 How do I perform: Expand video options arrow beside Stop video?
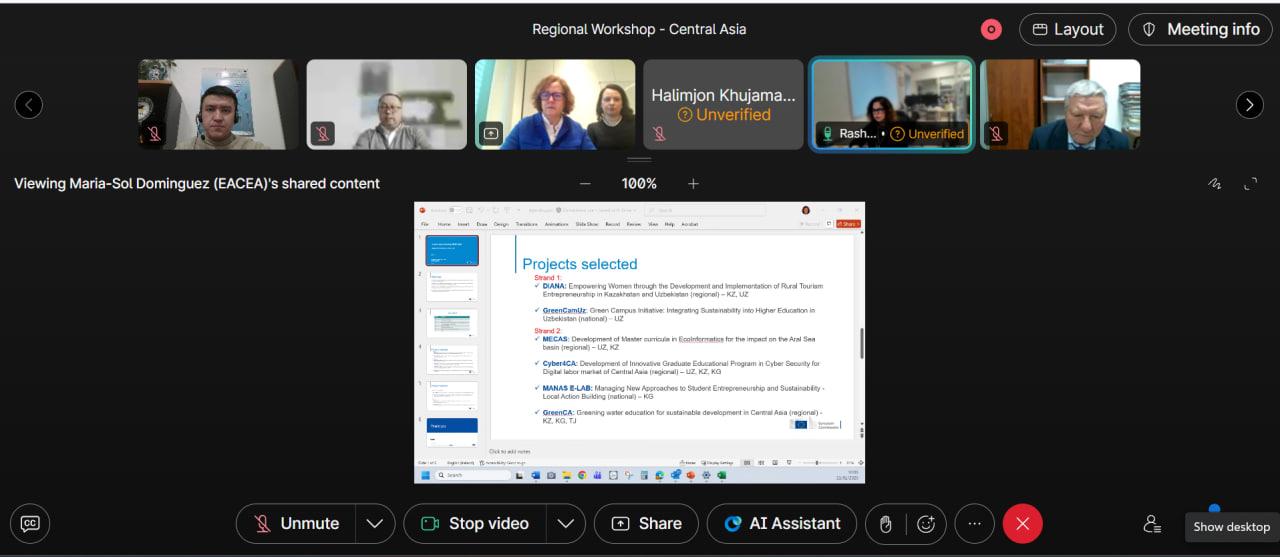tap(565, 523)
